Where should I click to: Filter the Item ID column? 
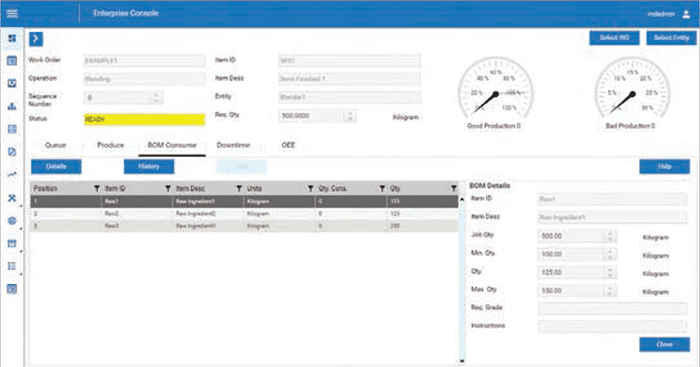[168, 188]
